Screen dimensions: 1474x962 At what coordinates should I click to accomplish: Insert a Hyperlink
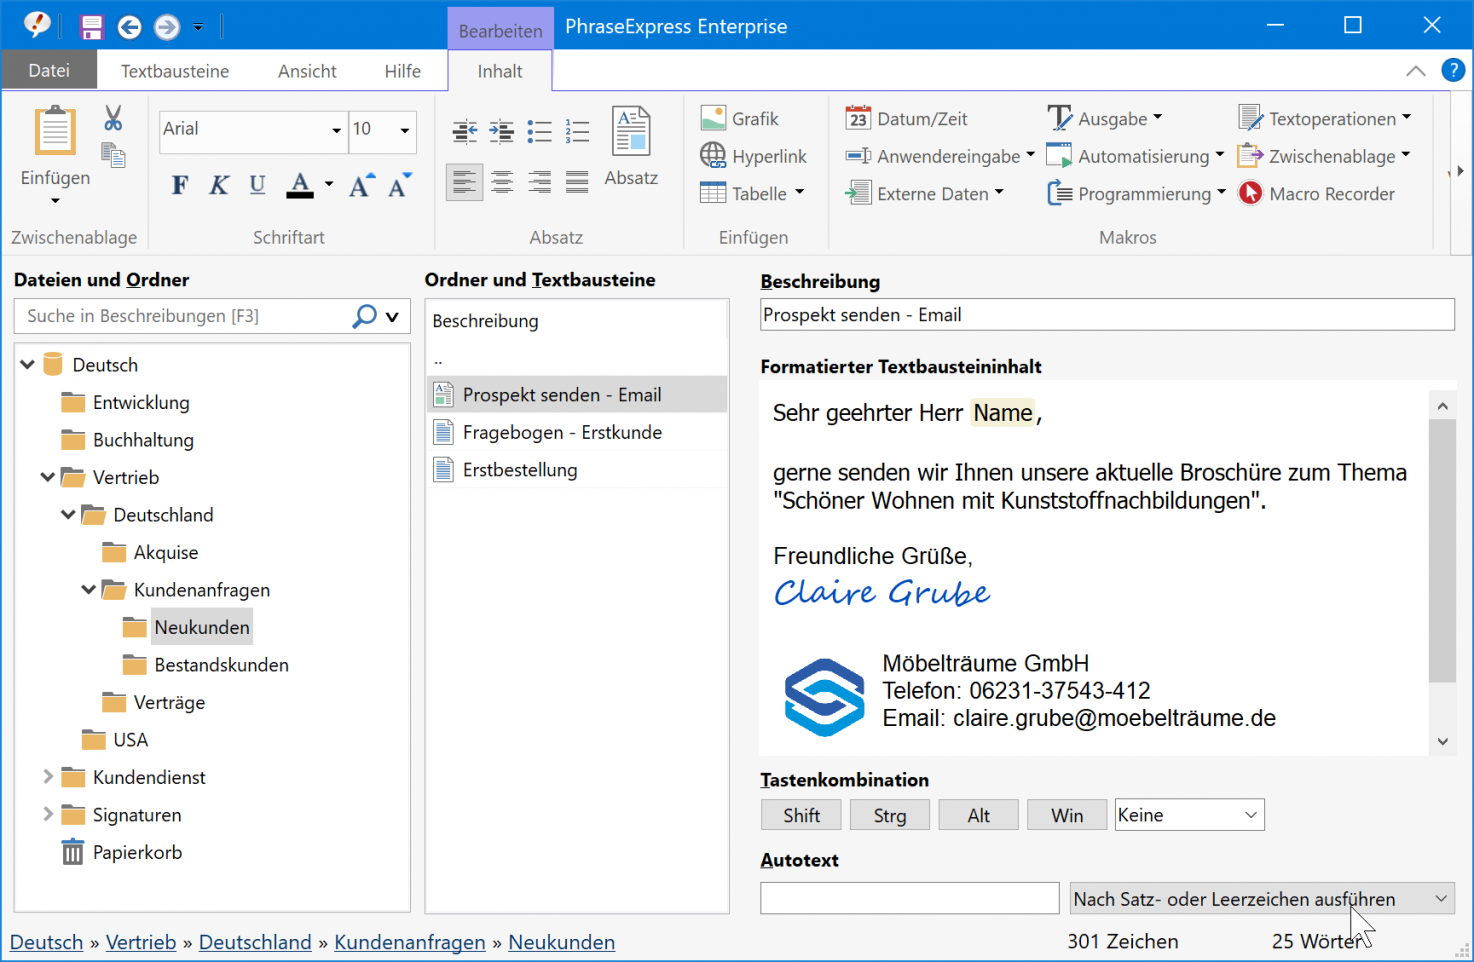click(754, 156)
